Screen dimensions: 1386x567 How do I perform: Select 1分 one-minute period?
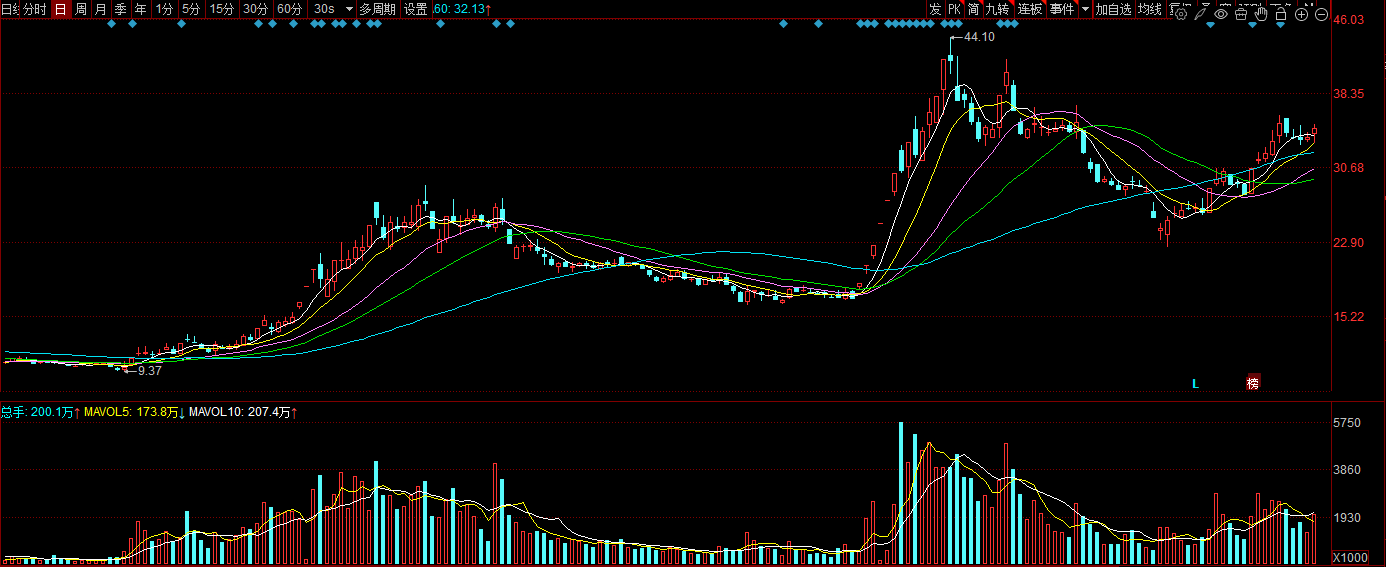coord(164,9)
